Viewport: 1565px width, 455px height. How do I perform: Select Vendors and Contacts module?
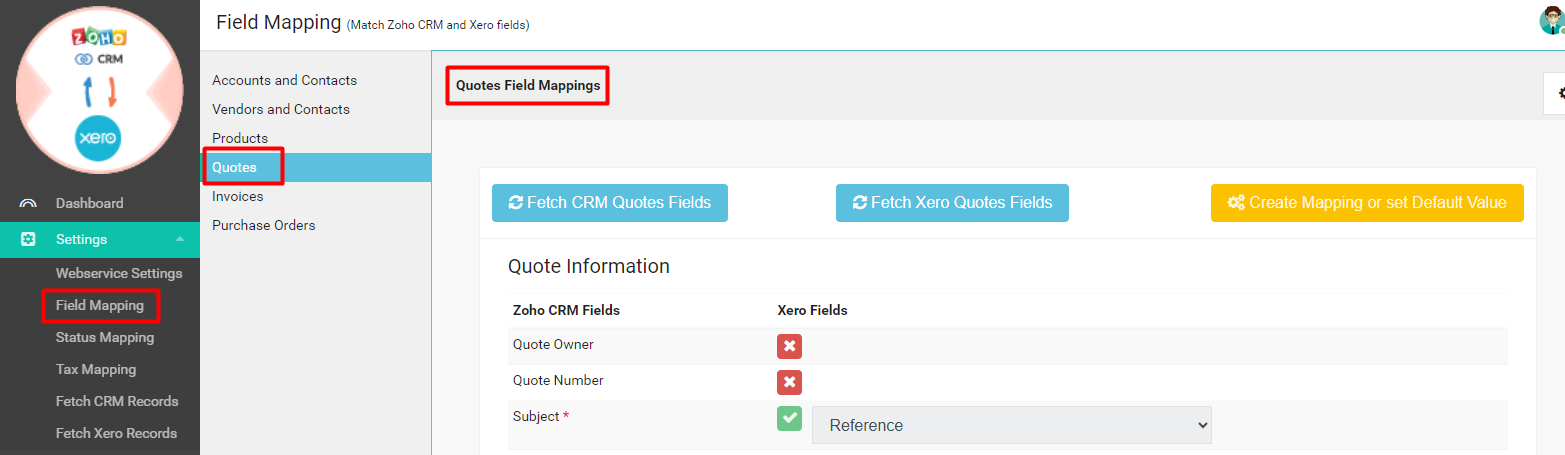pos(281,109)
